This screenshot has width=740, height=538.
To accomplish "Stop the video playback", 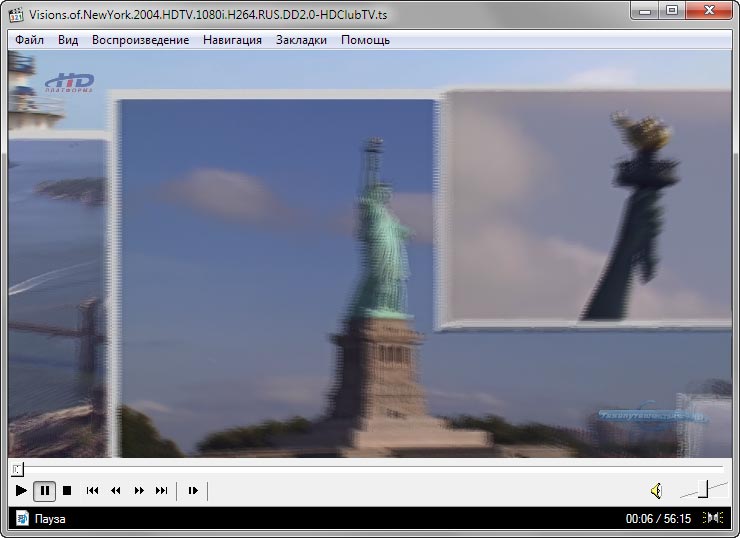I will point(67,491).
